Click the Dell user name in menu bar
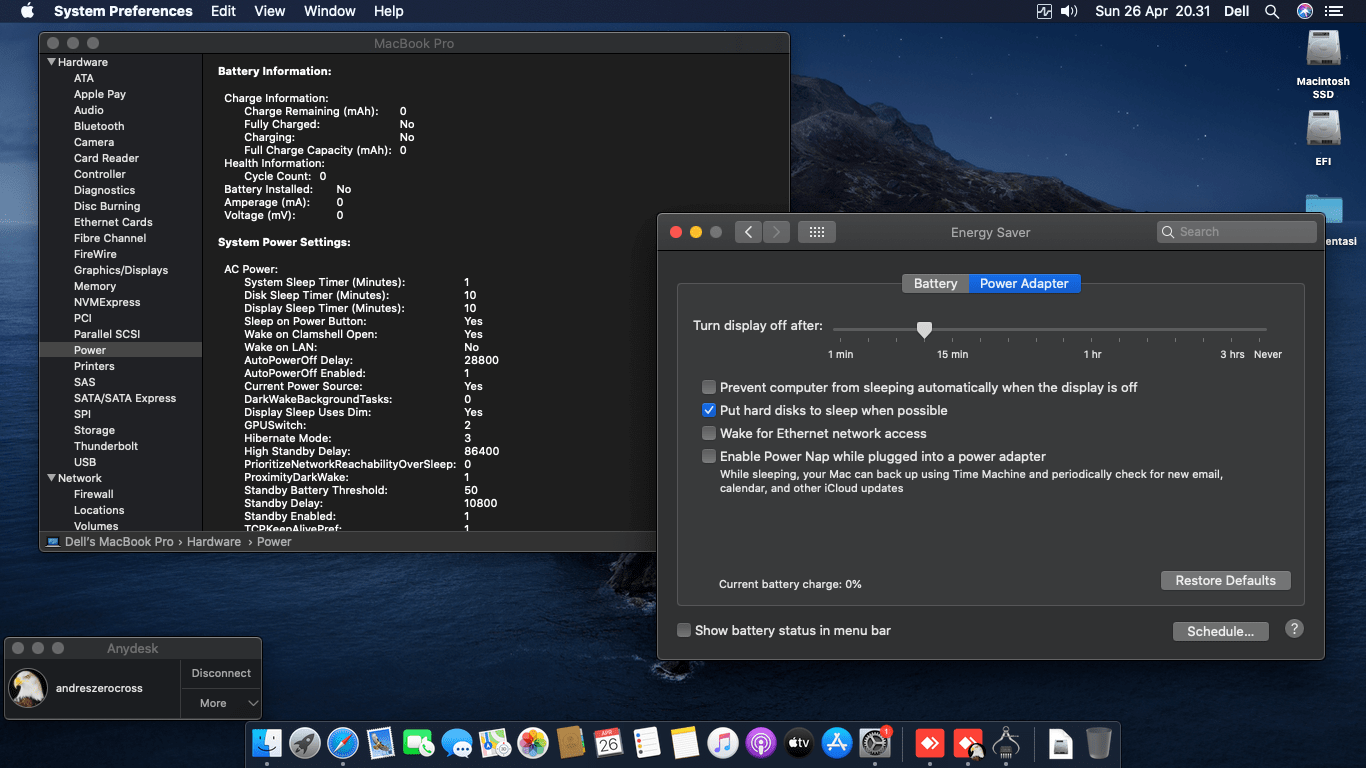1366x768 pixels. [x=1237, y=11]
